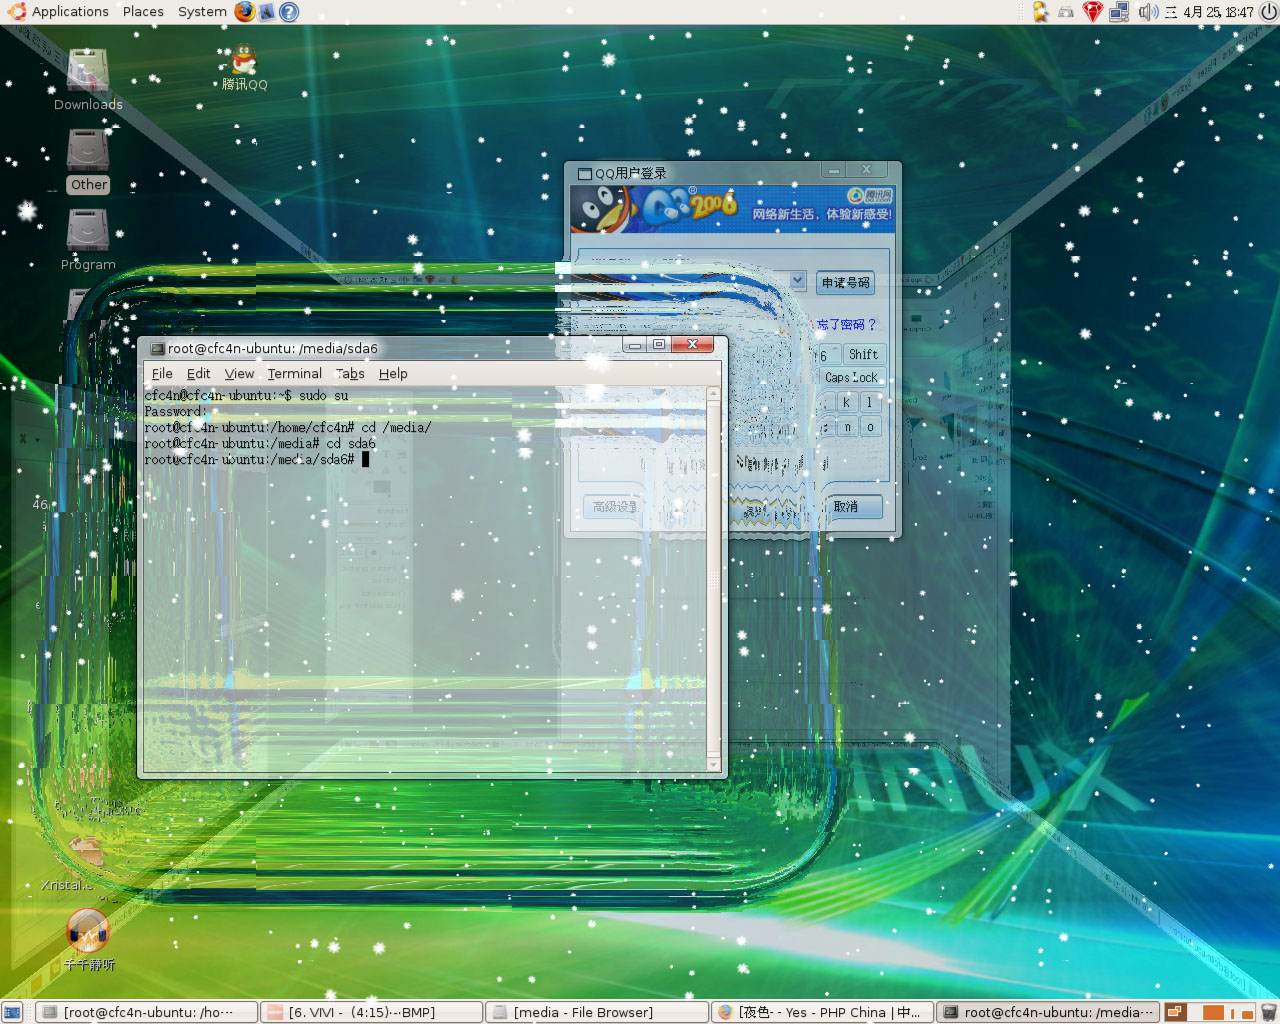Image resolution: width=1280 pixels, height=1024 pixels.
Task: Open terminal File menu
Action: [162, 374]
